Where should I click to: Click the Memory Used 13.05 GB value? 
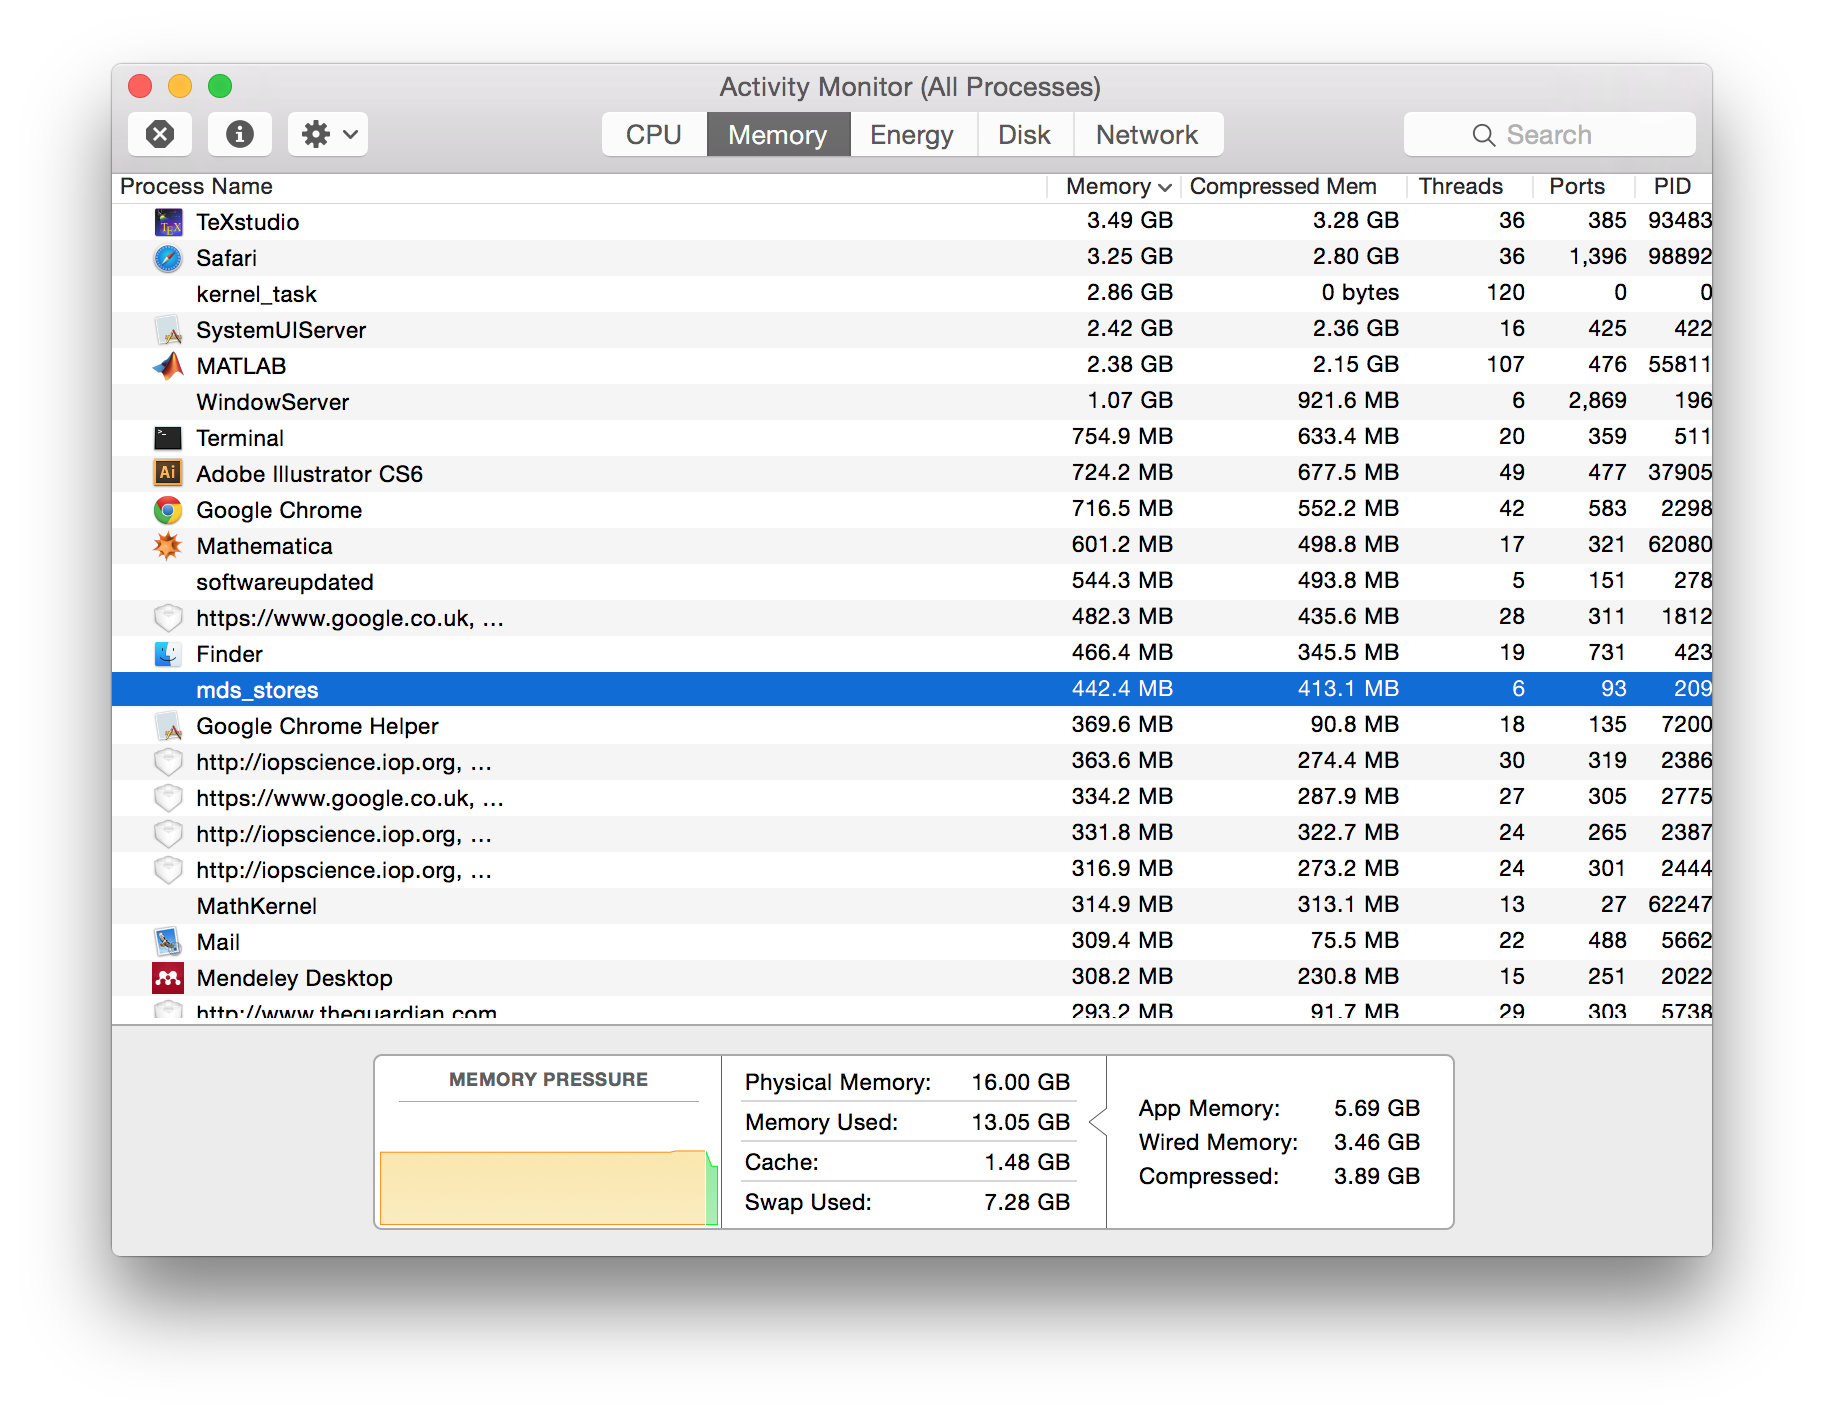coord(1021,1122)
